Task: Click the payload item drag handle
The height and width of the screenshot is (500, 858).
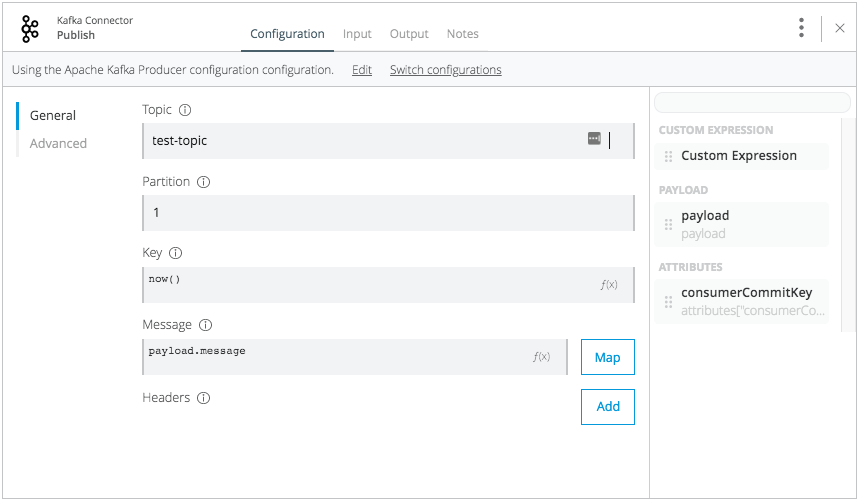Action: click(x=668, y=224)
